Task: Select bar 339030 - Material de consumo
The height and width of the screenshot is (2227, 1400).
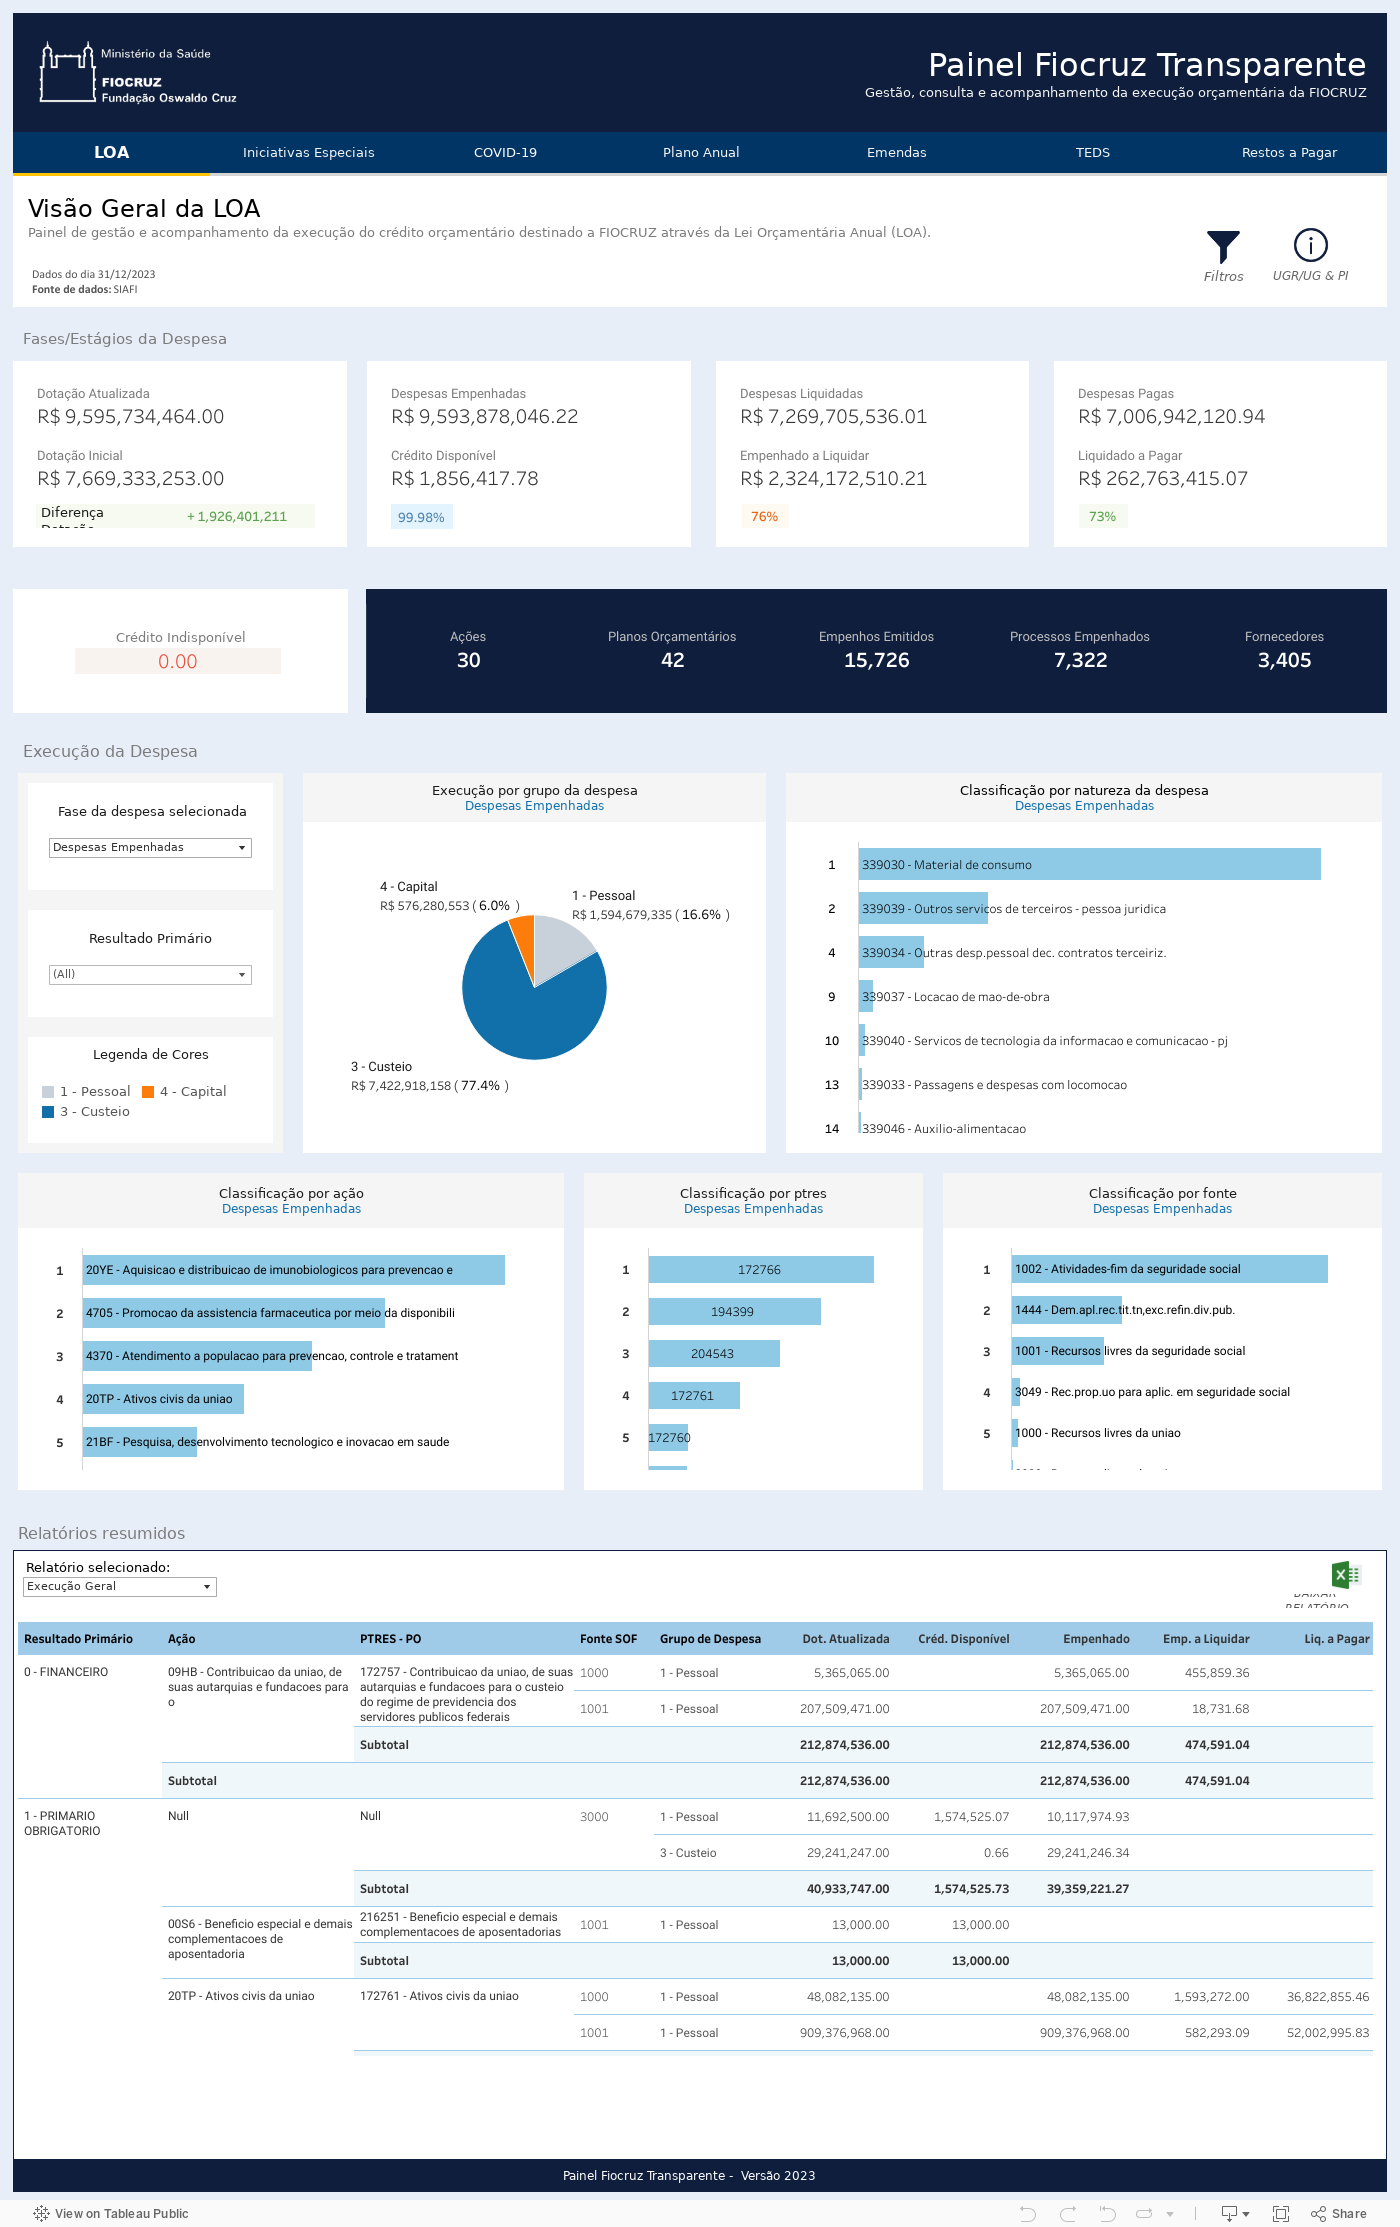Action: [1089, 864]
